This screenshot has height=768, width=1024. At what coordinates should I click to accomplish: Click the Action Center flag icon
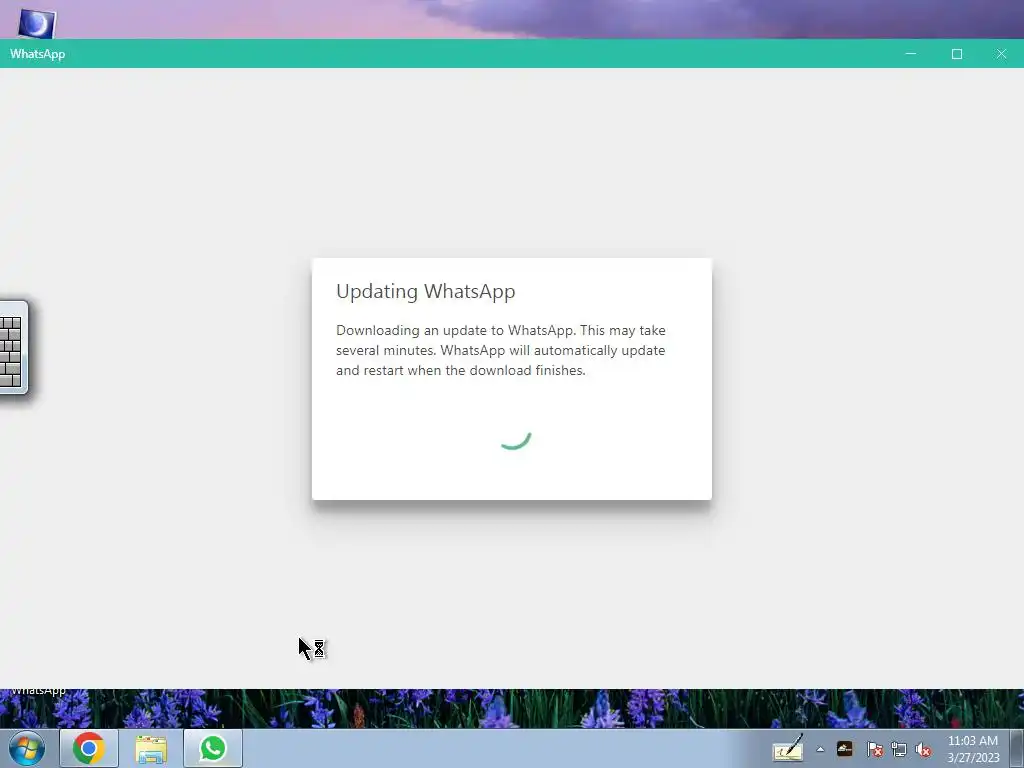(874, 749)
